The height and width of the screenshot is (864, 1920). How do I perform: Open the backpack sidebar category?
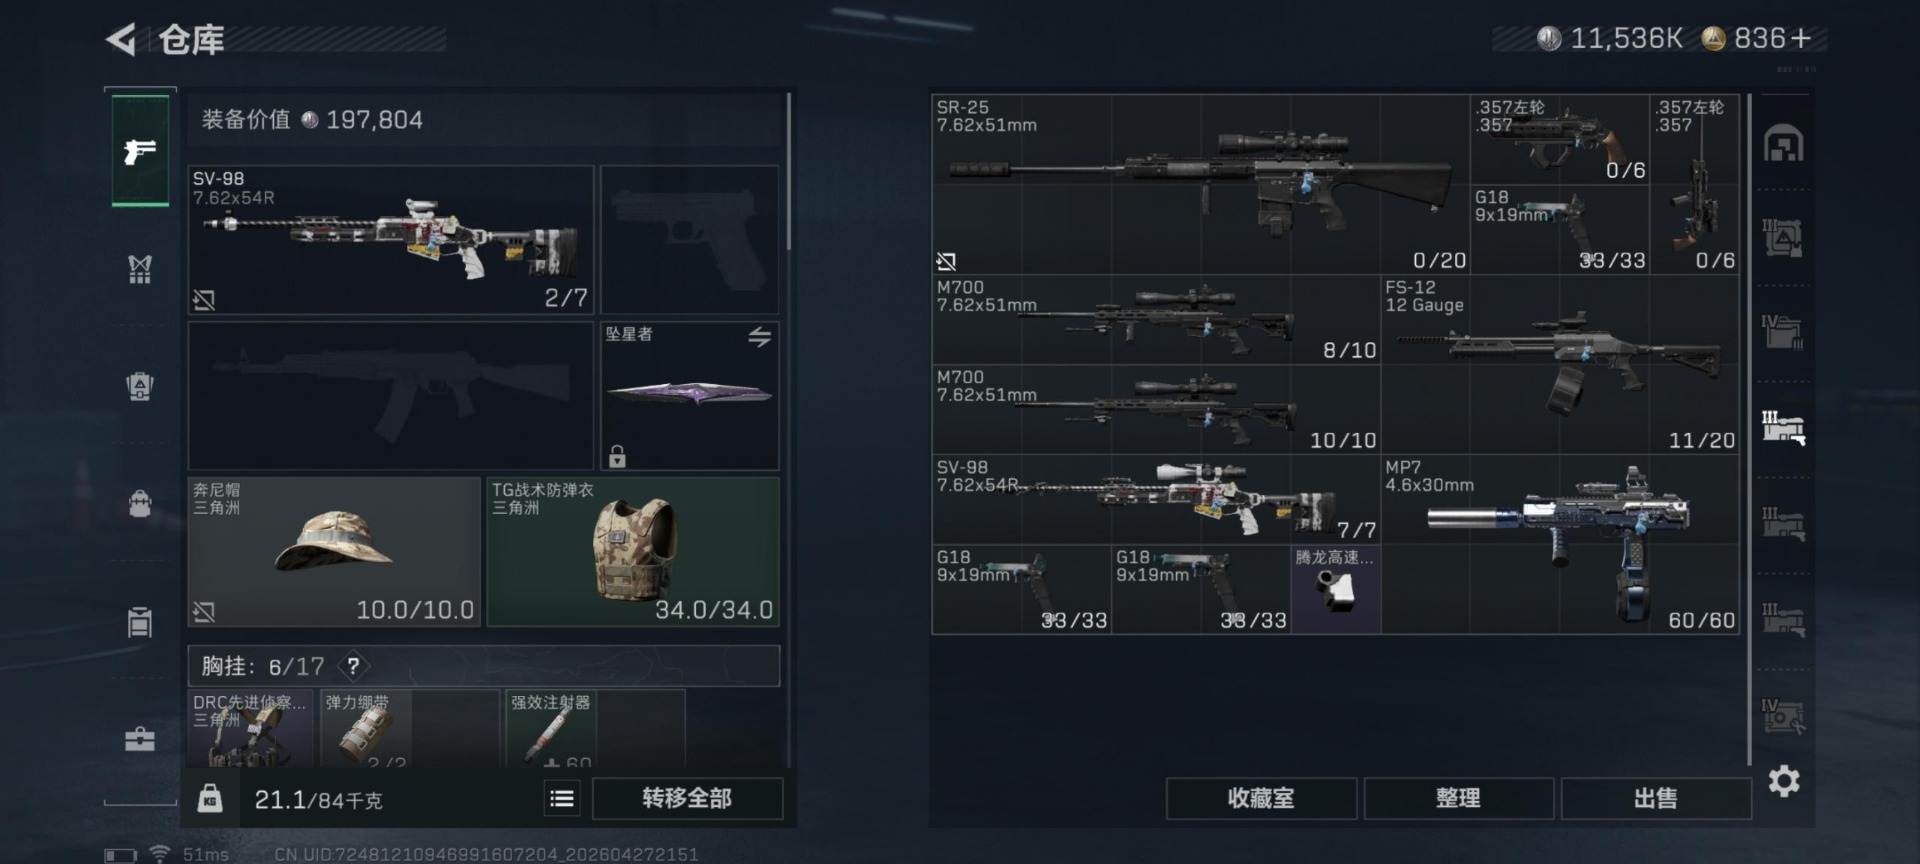tap(140, 503)
